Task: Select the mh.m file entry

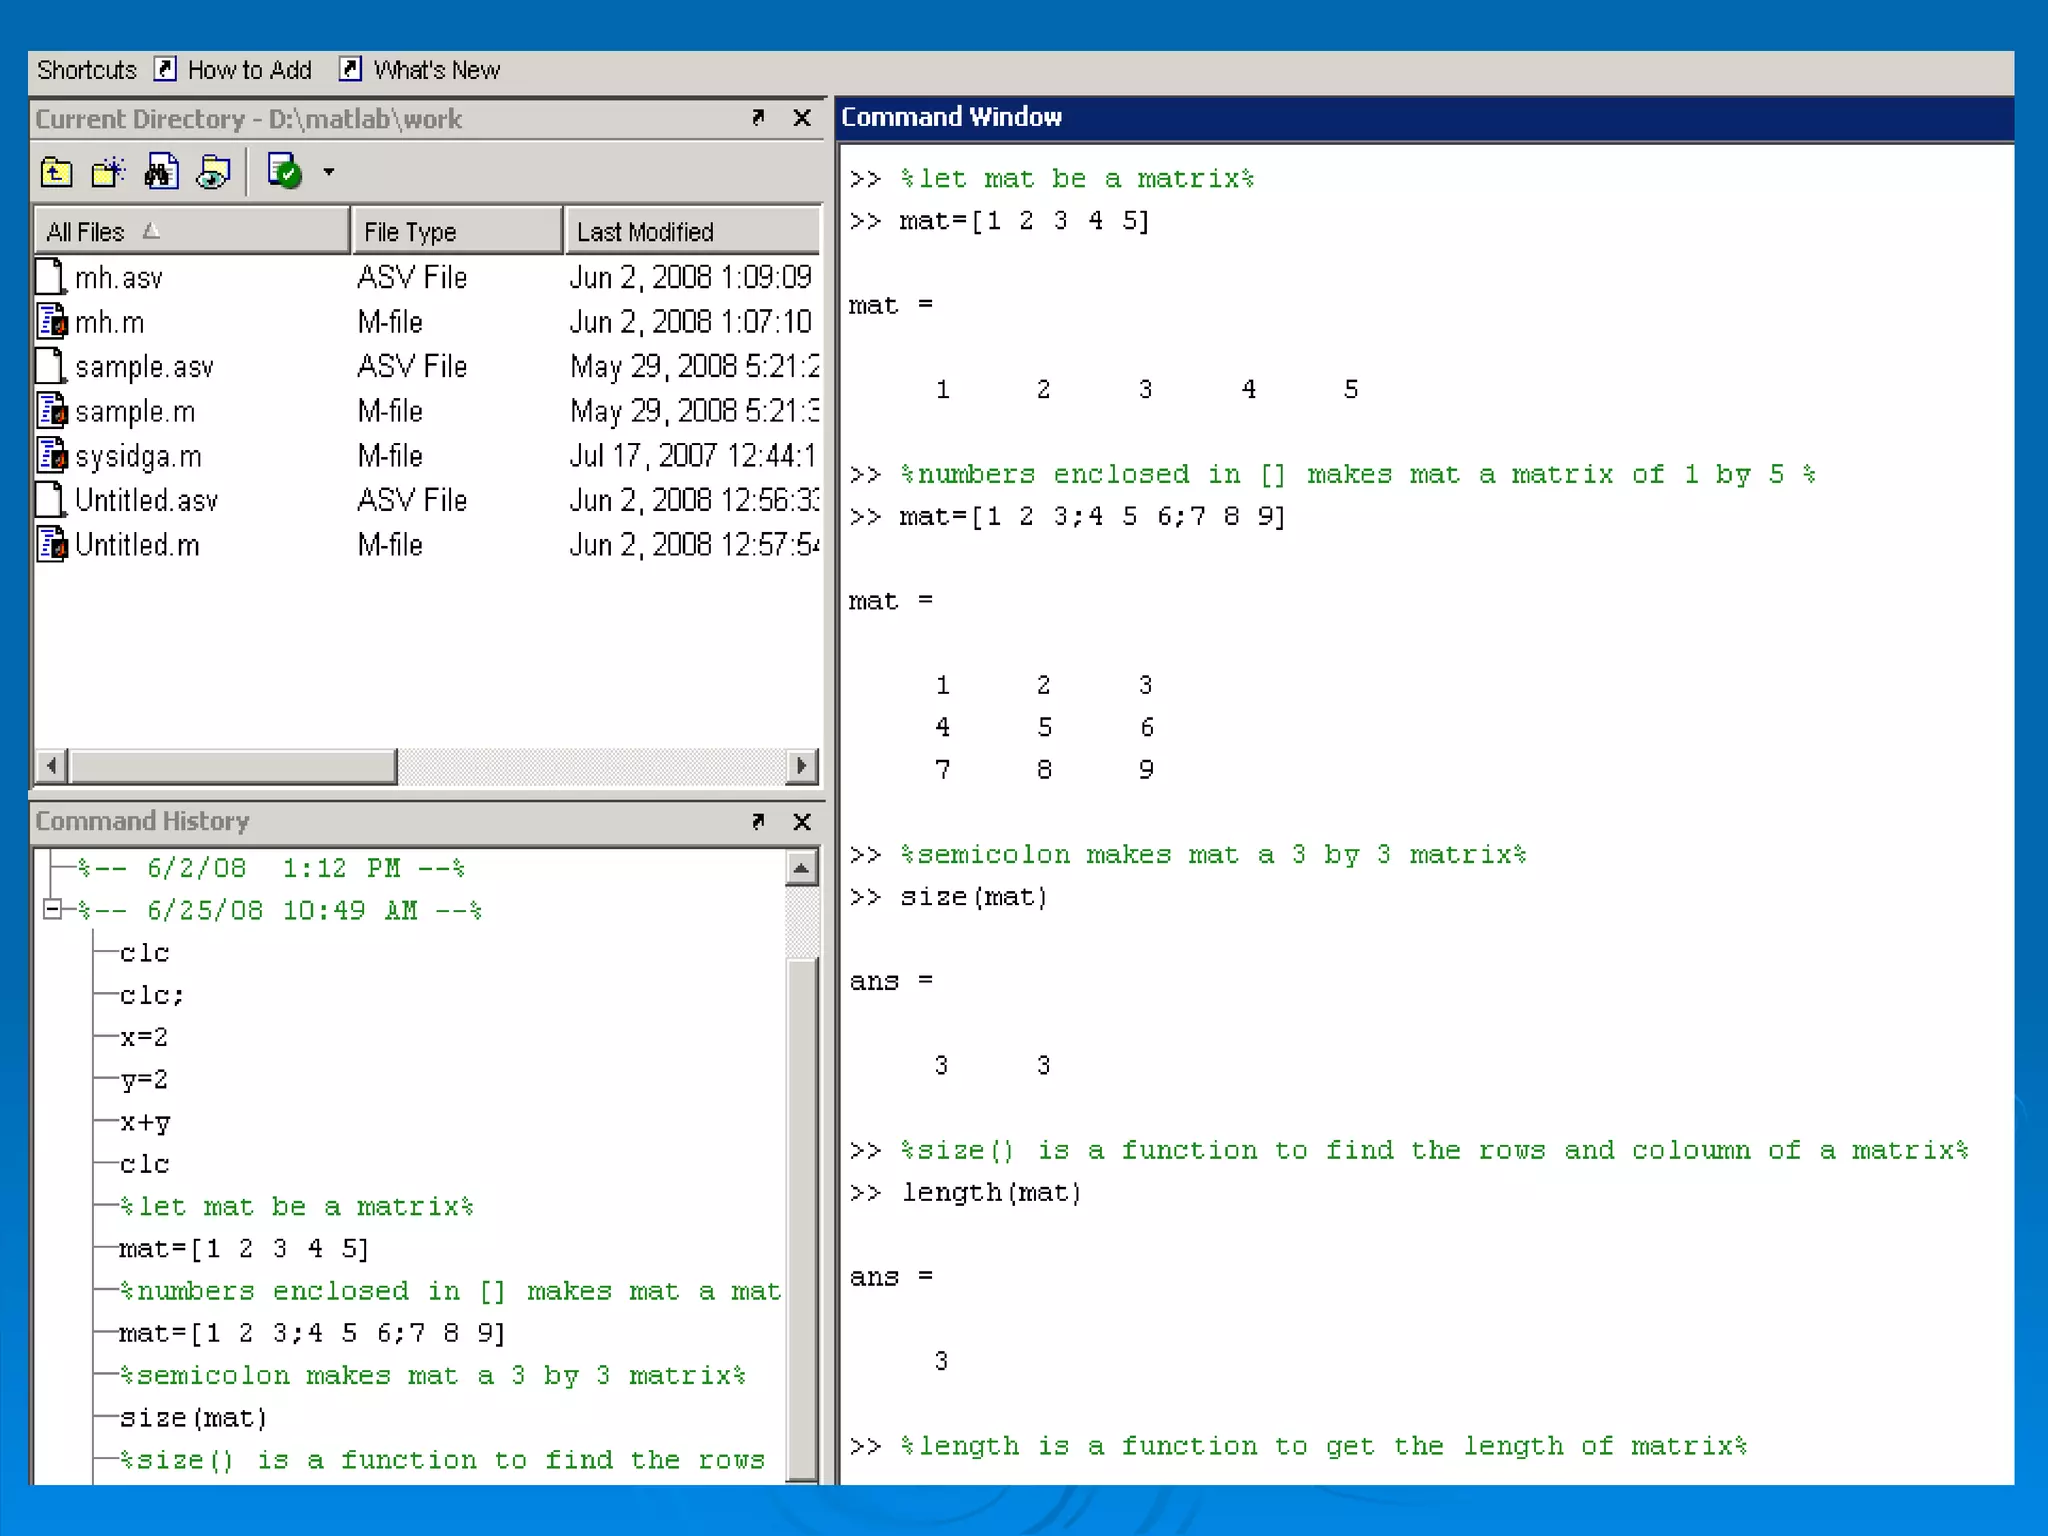Action: point(109,323)
